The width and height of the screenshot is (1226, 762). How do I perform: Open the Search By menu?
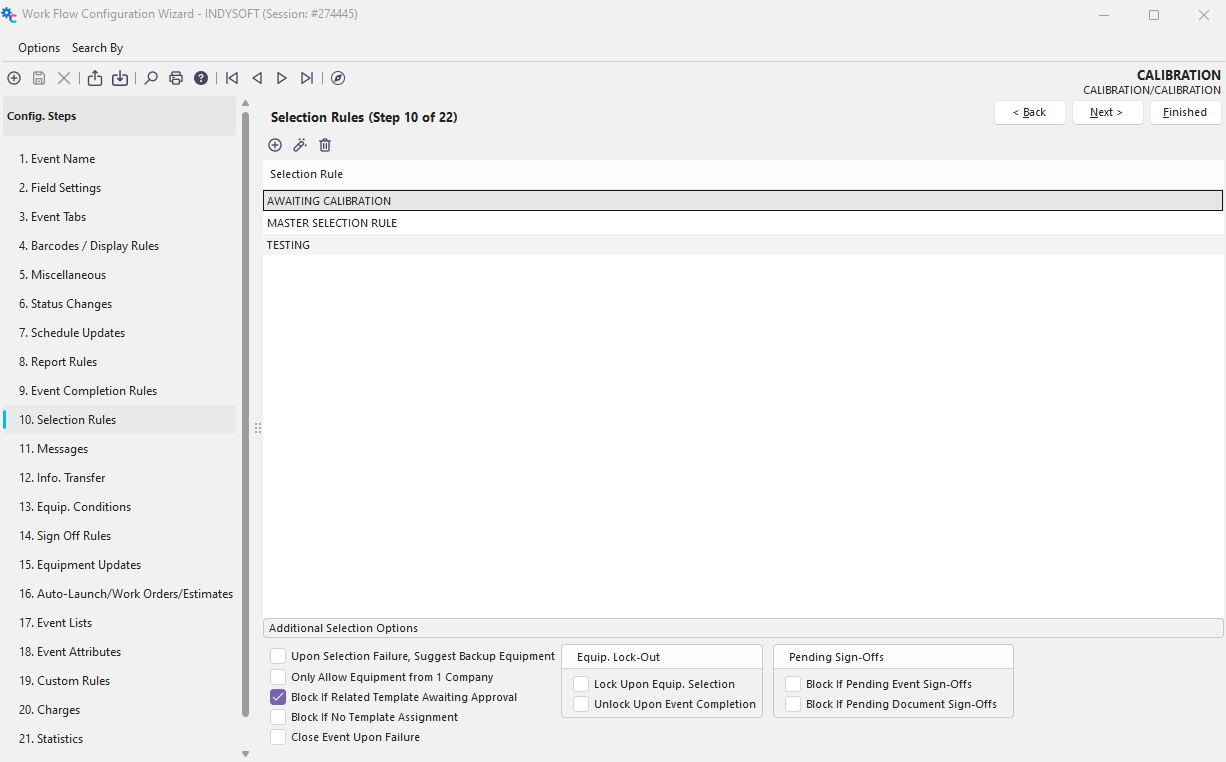click(97, 48)
